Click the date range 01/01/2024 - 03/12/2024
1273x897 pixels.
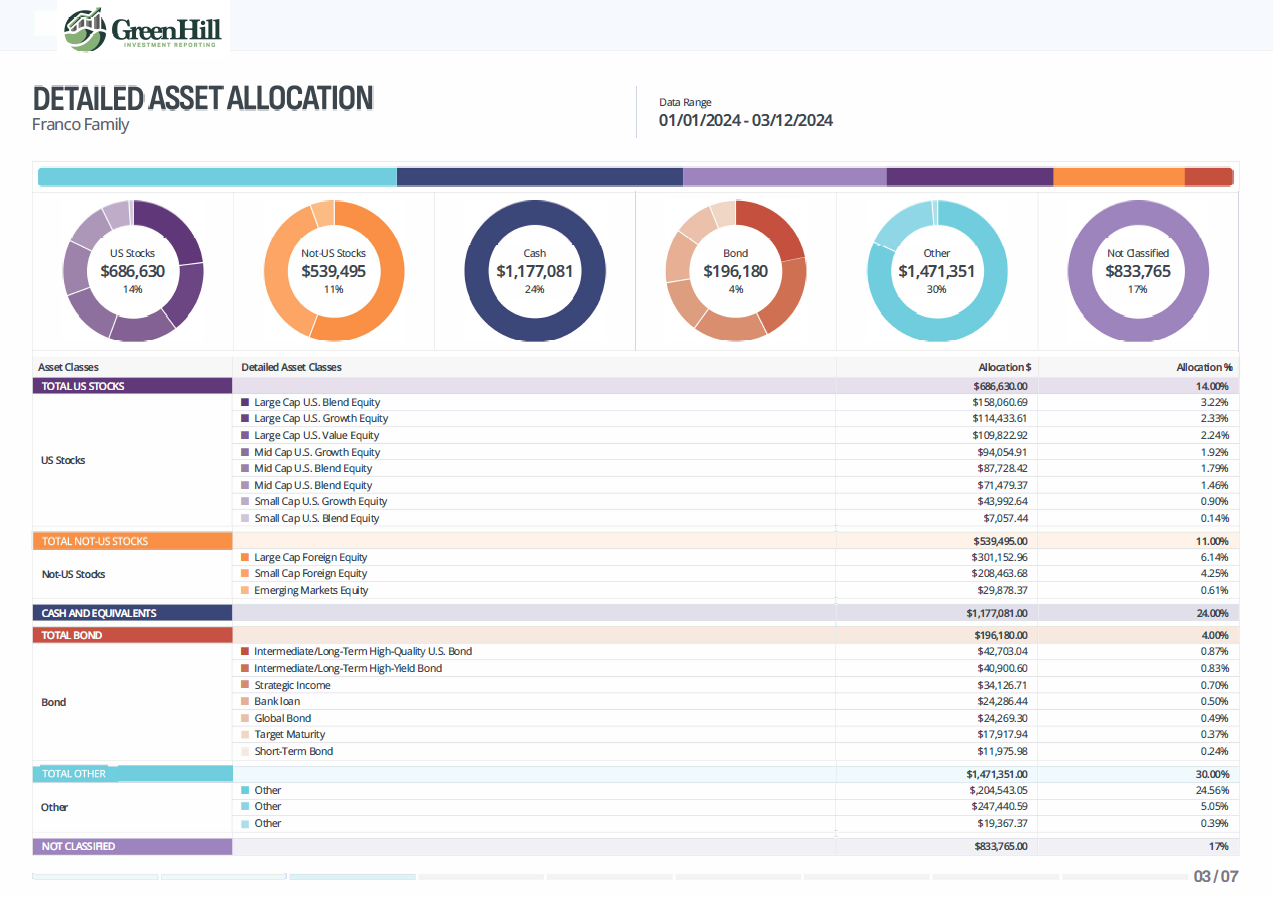tap(746, 121)
